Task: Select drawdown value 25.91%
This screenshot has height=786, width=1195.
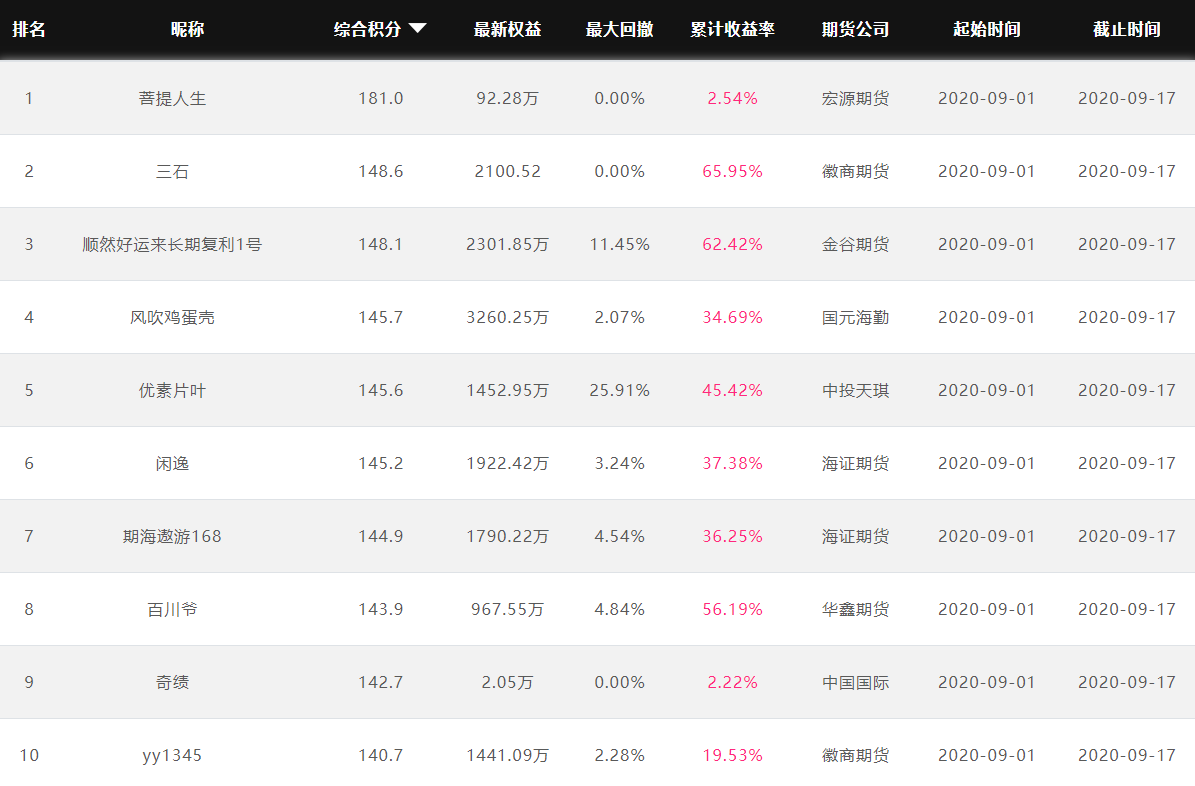Action: point(620,390)
